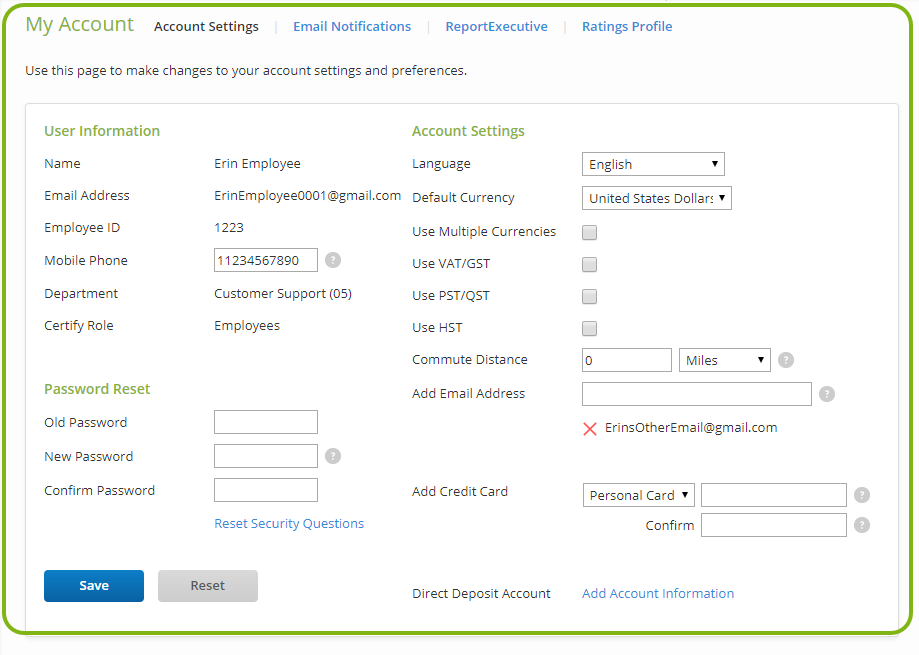Open help for Commute Distance
919x655 pixels.
point(785,359)
